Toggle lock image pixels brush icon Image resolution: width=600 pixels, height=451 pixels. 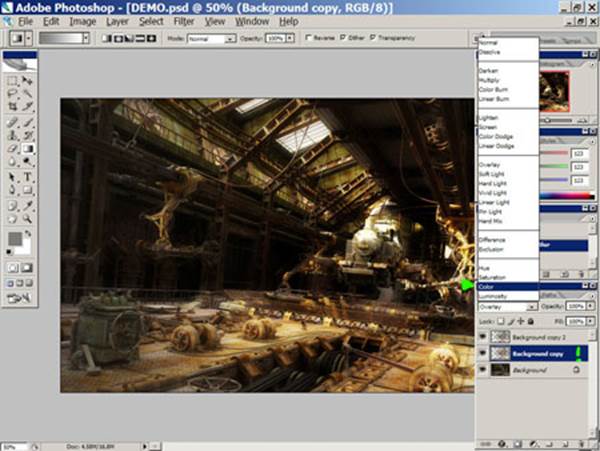point(511,322)
